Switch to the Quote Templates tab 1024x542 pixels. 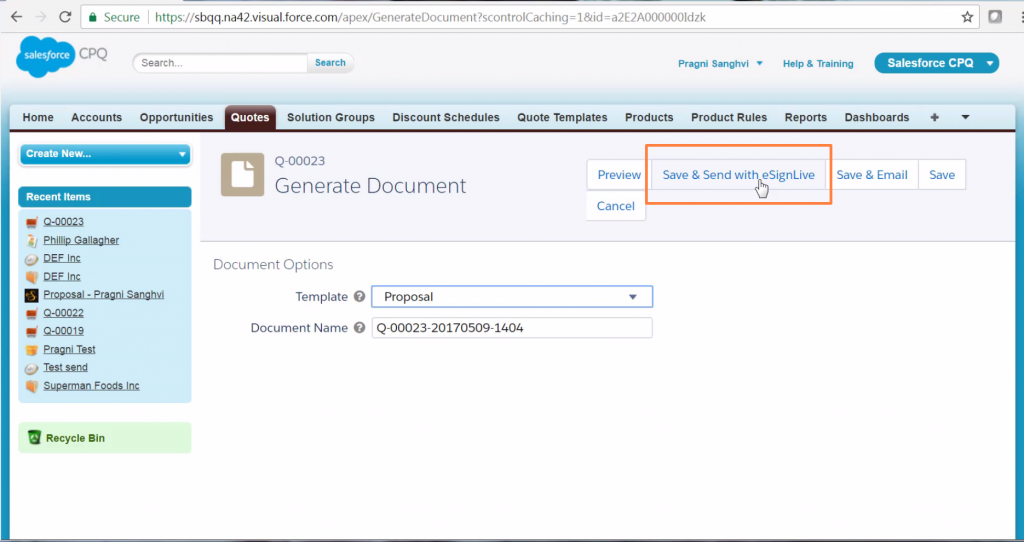pyautogui.click(x=562, y=118)
